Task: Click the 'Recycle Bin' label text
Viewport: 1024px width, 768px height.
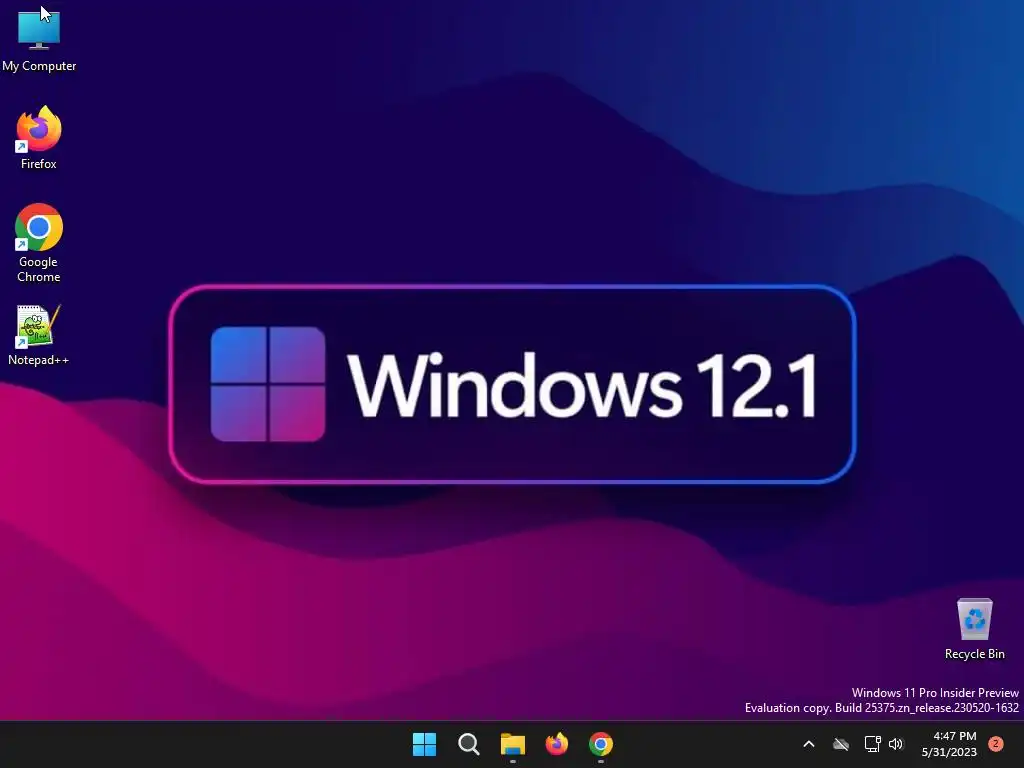Action: click(974, 654)
